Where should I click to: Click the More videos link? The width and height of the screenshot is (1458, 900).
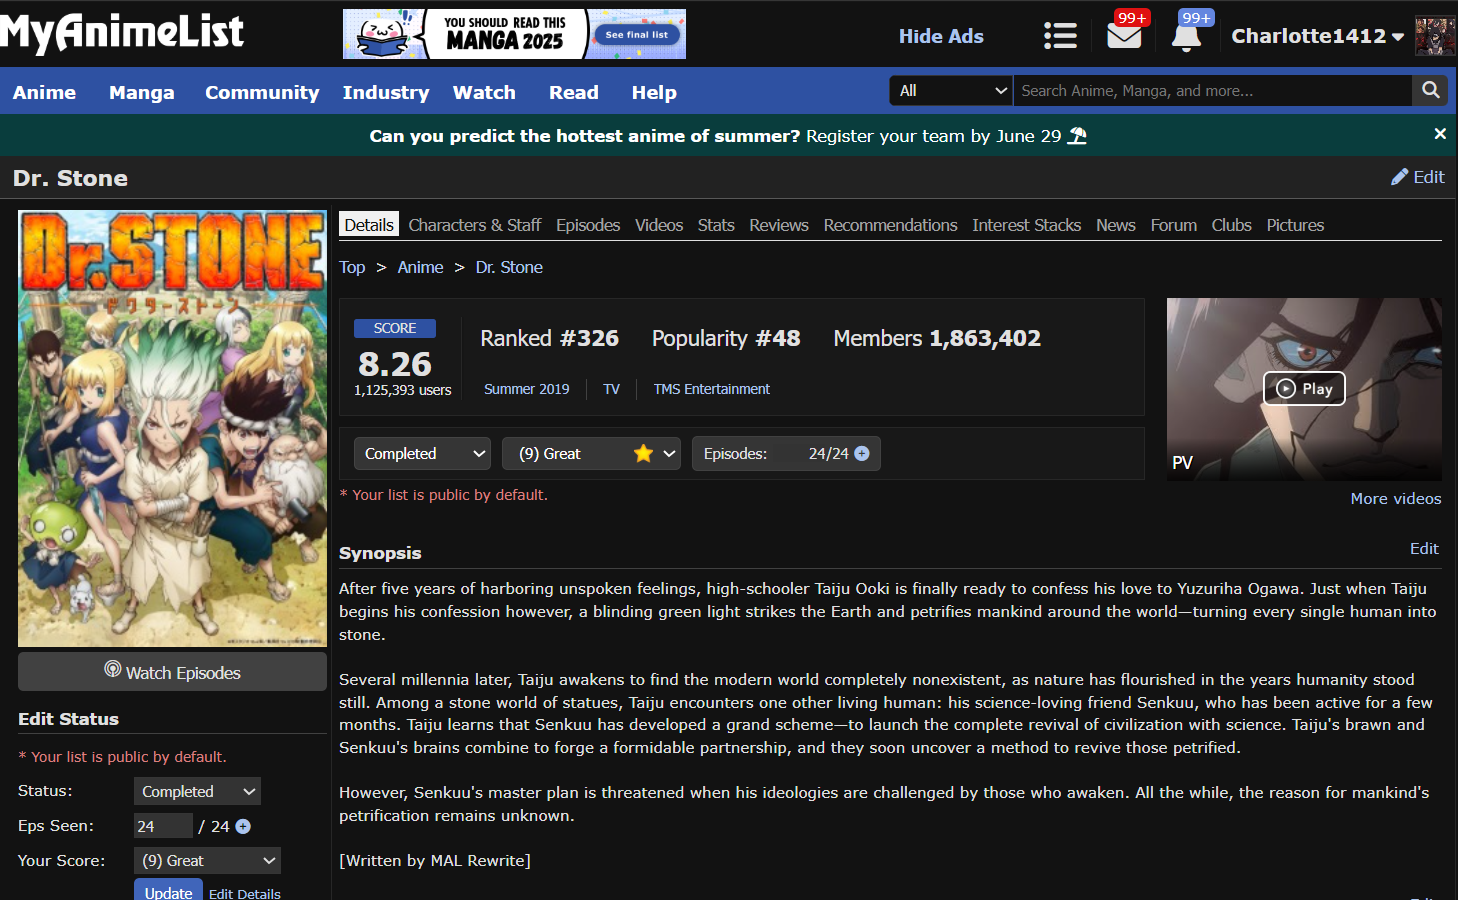point(1396,498)
